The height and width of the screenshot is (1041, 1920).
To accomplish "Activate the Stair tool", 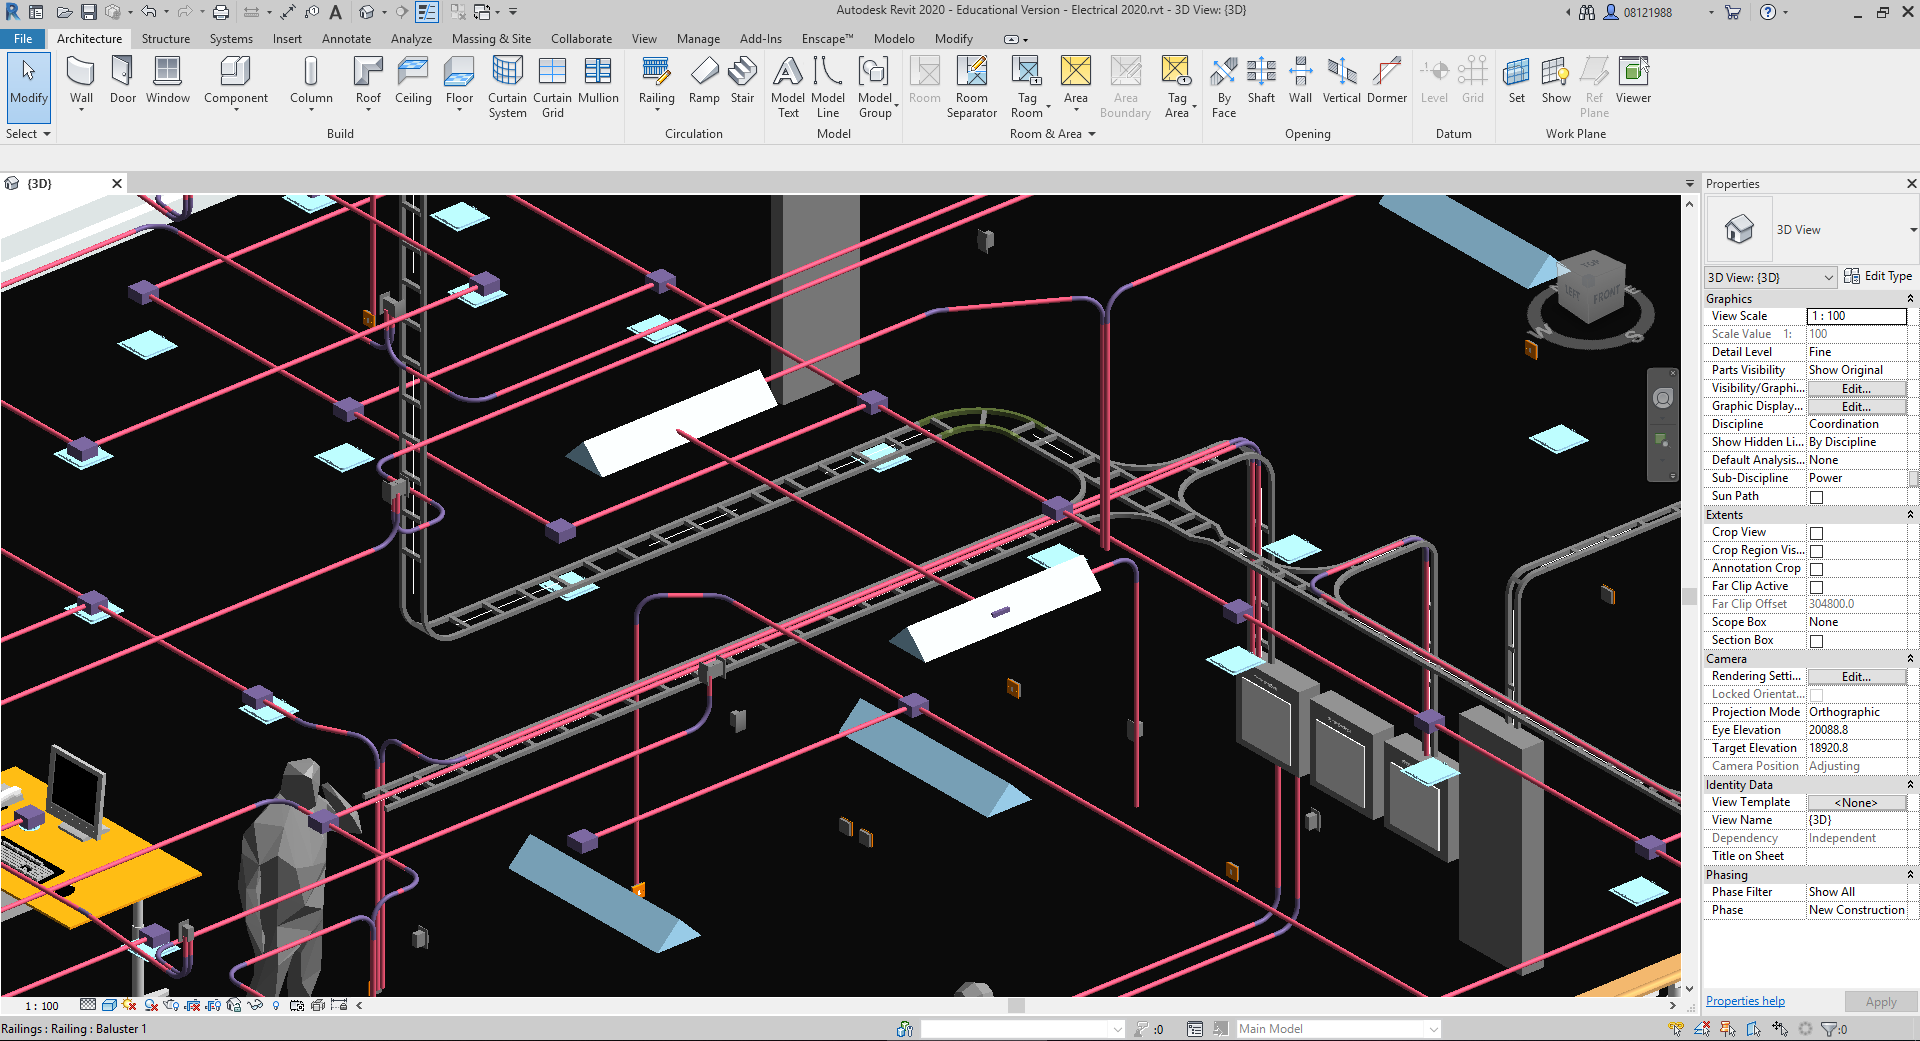I will point(742,80).
